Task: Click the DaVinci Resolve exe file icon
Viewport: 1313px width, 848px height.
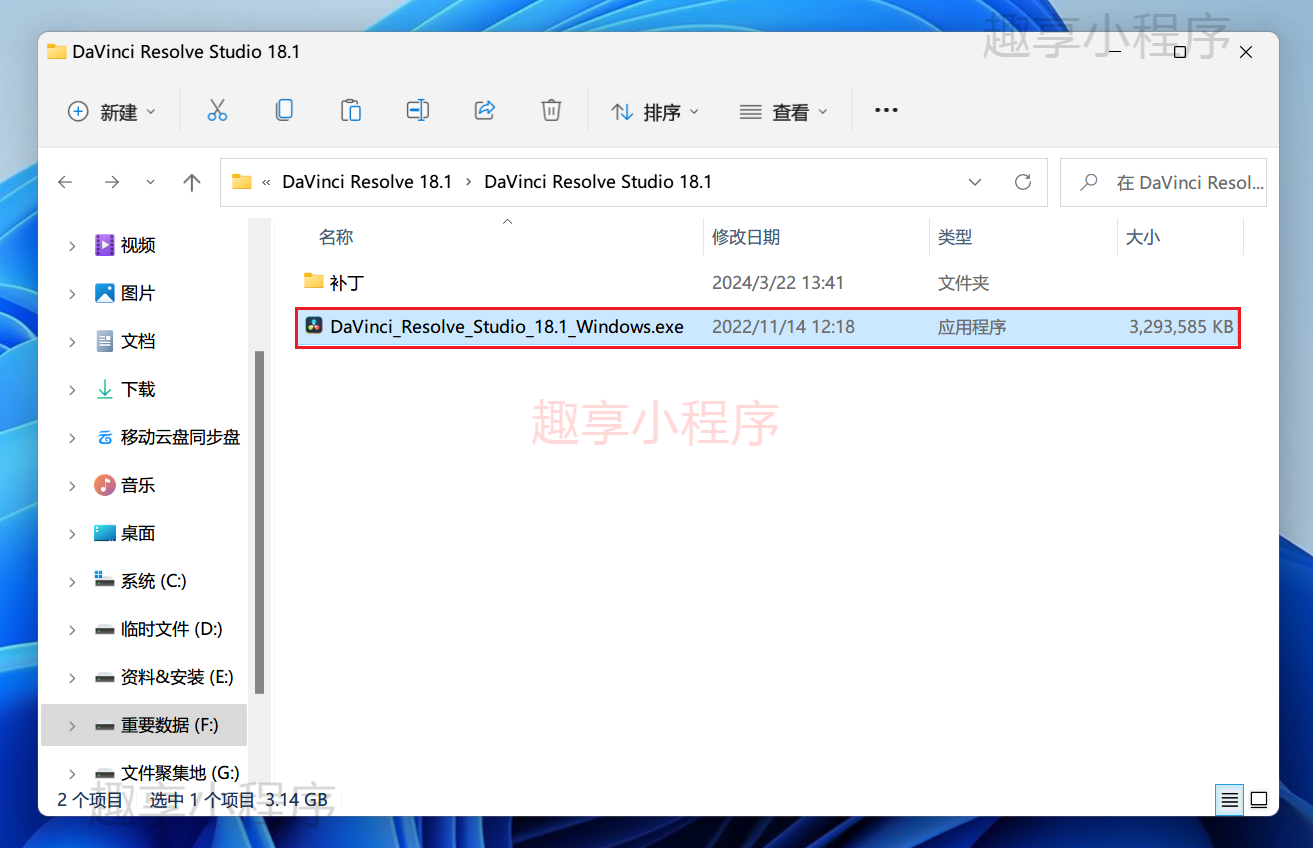Action: coord(314,326)
